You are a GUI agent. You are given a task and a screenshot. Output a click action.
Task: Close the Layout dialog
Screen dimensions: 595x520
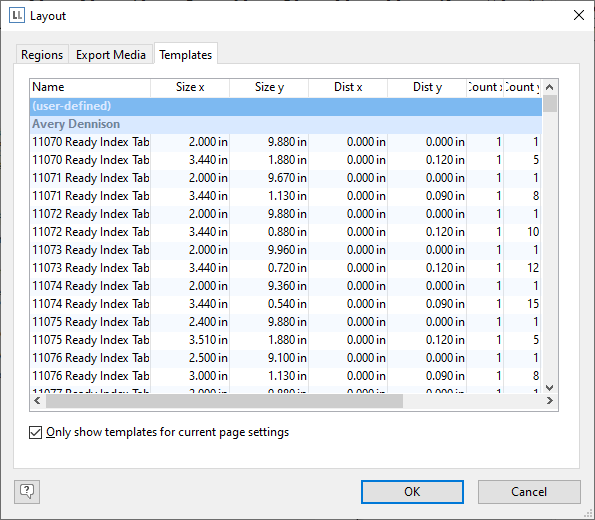(579, 16)
